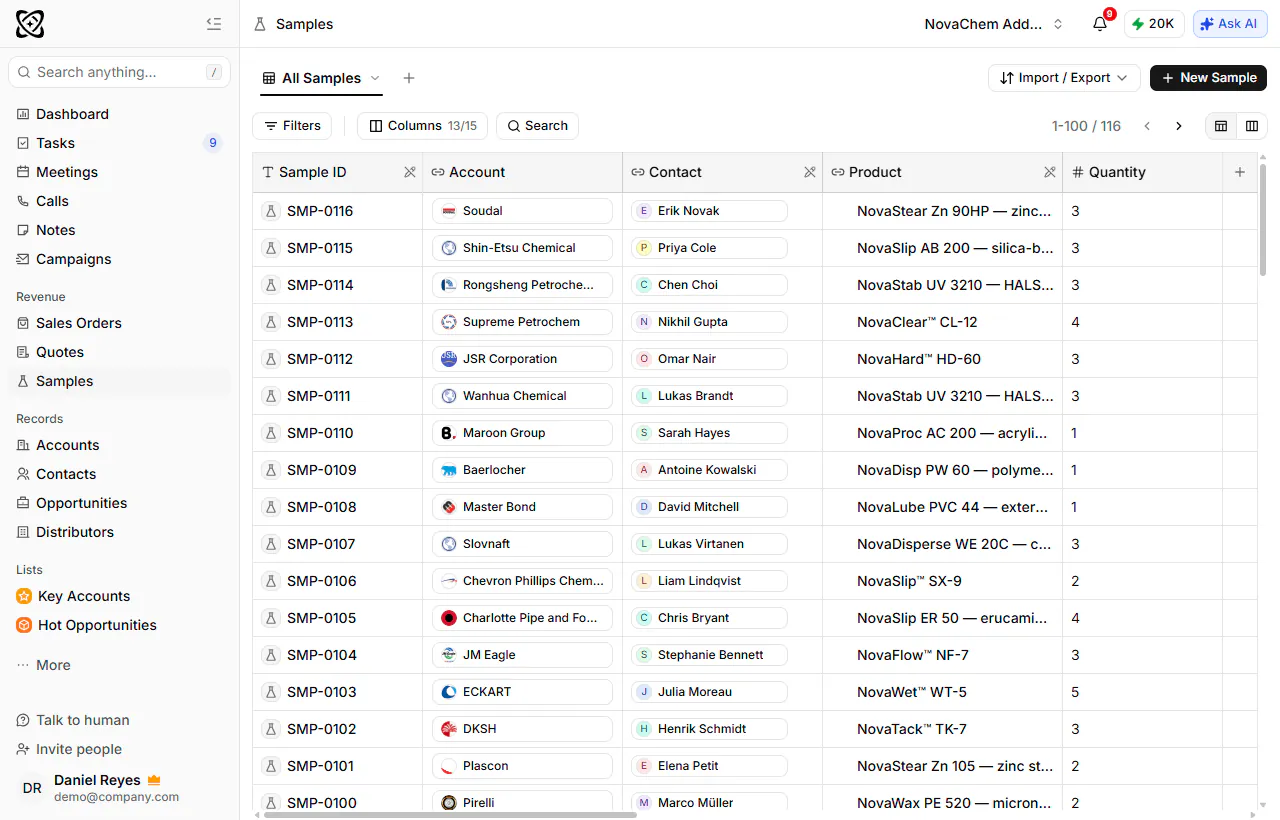Switch to table layout view icon
Image resolution: width=1280 pixels, height=820 pixels.
(1221, 126)
